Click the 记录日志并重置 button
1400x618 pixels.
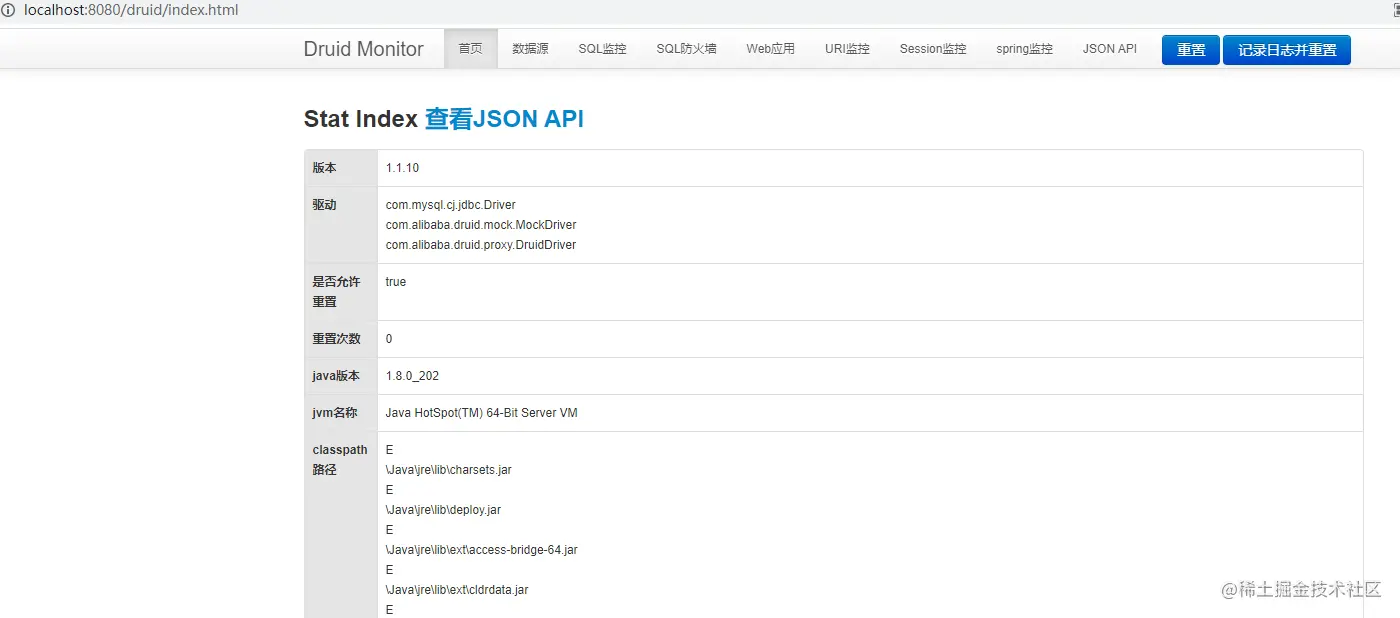(1287, 50)
